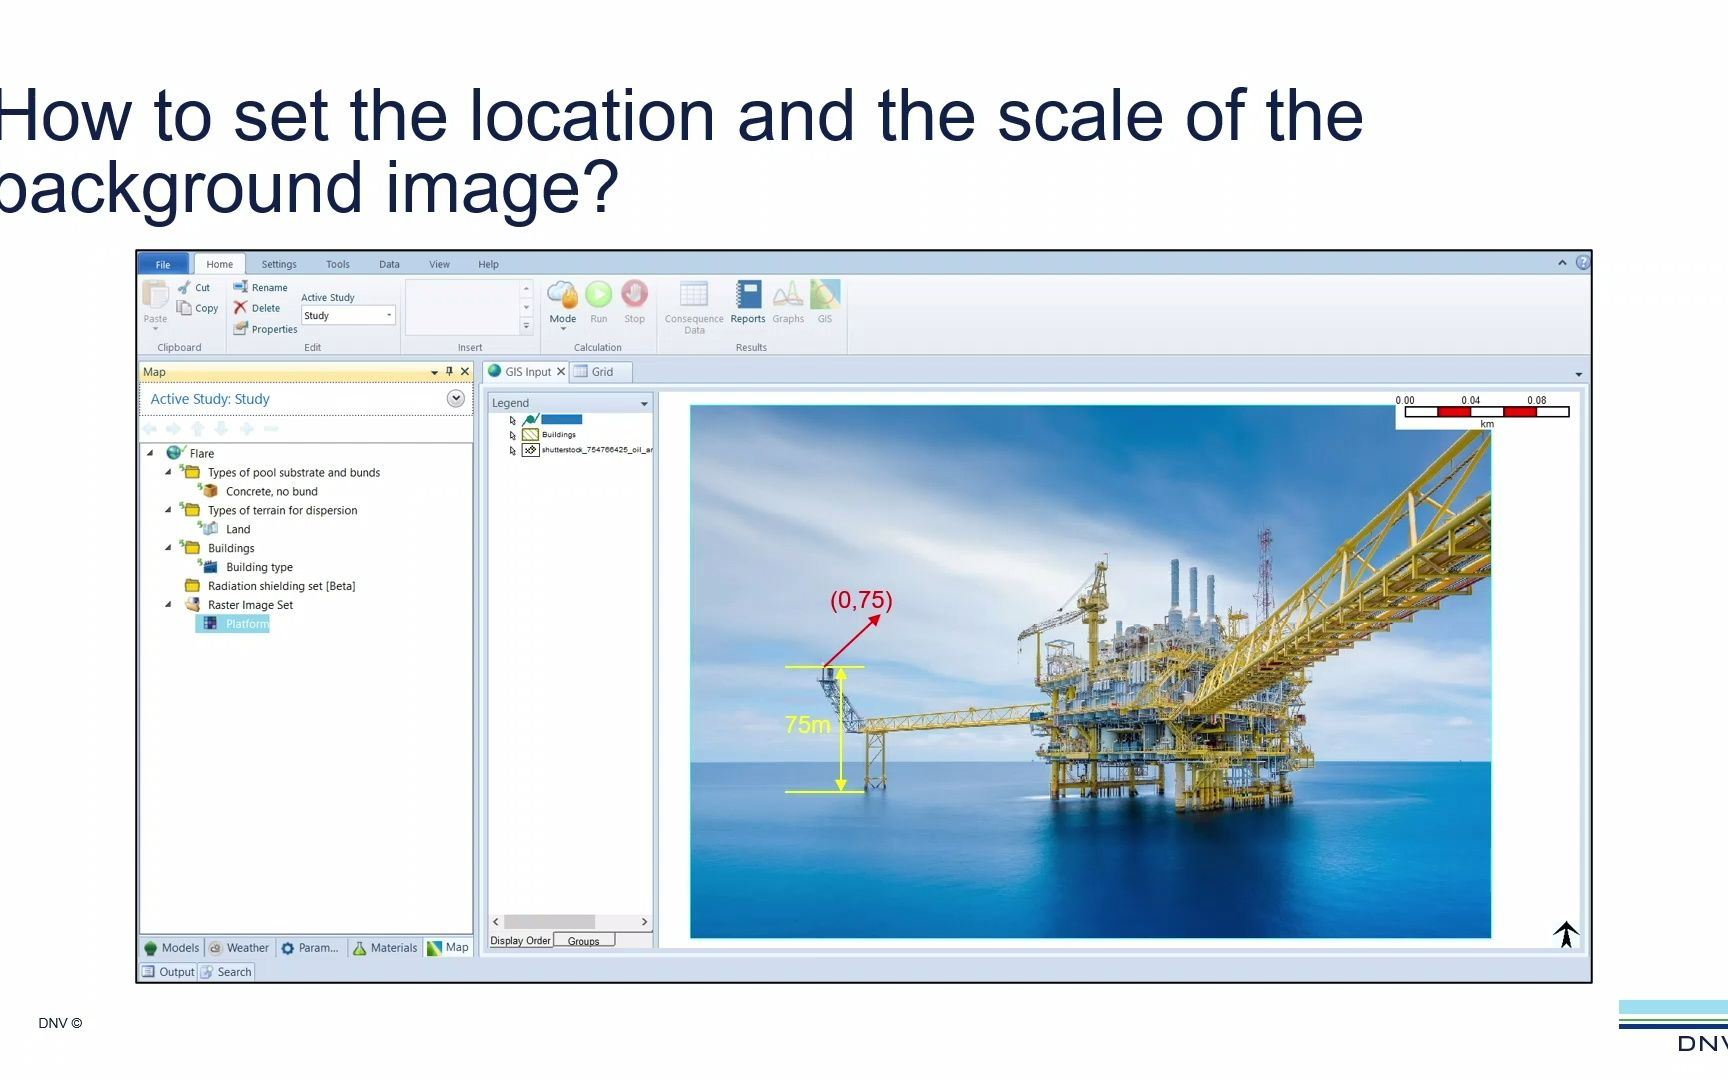
Task: Toggle selectable arrow for shutterstock image layer
Action: tap(513, 450)
